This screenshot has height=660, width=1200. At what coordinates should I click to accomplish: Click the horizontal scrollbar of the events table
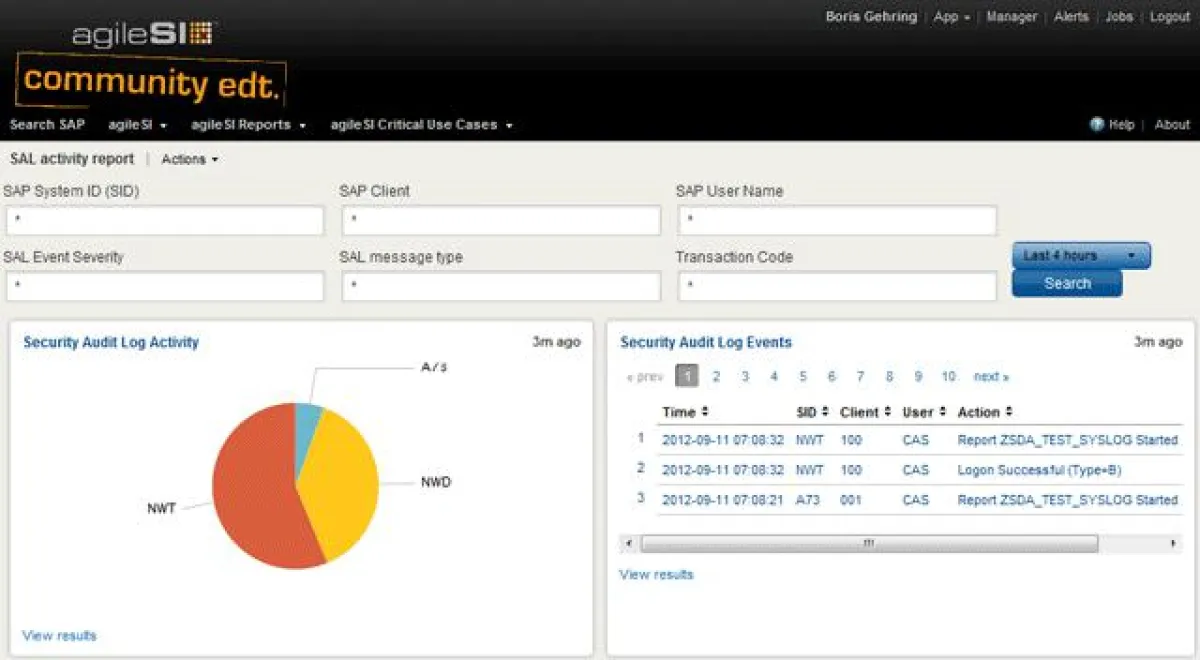click(x=868, y=543)
